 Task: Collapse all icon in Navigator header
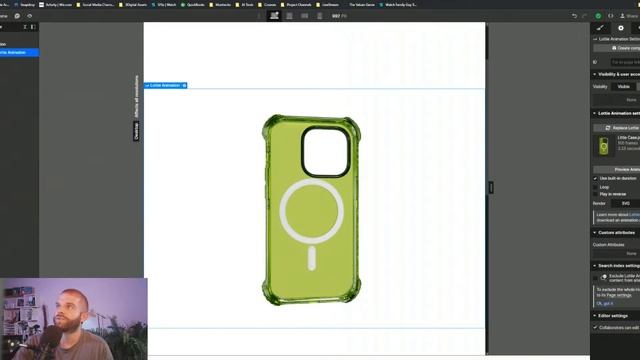coord(25,27)
